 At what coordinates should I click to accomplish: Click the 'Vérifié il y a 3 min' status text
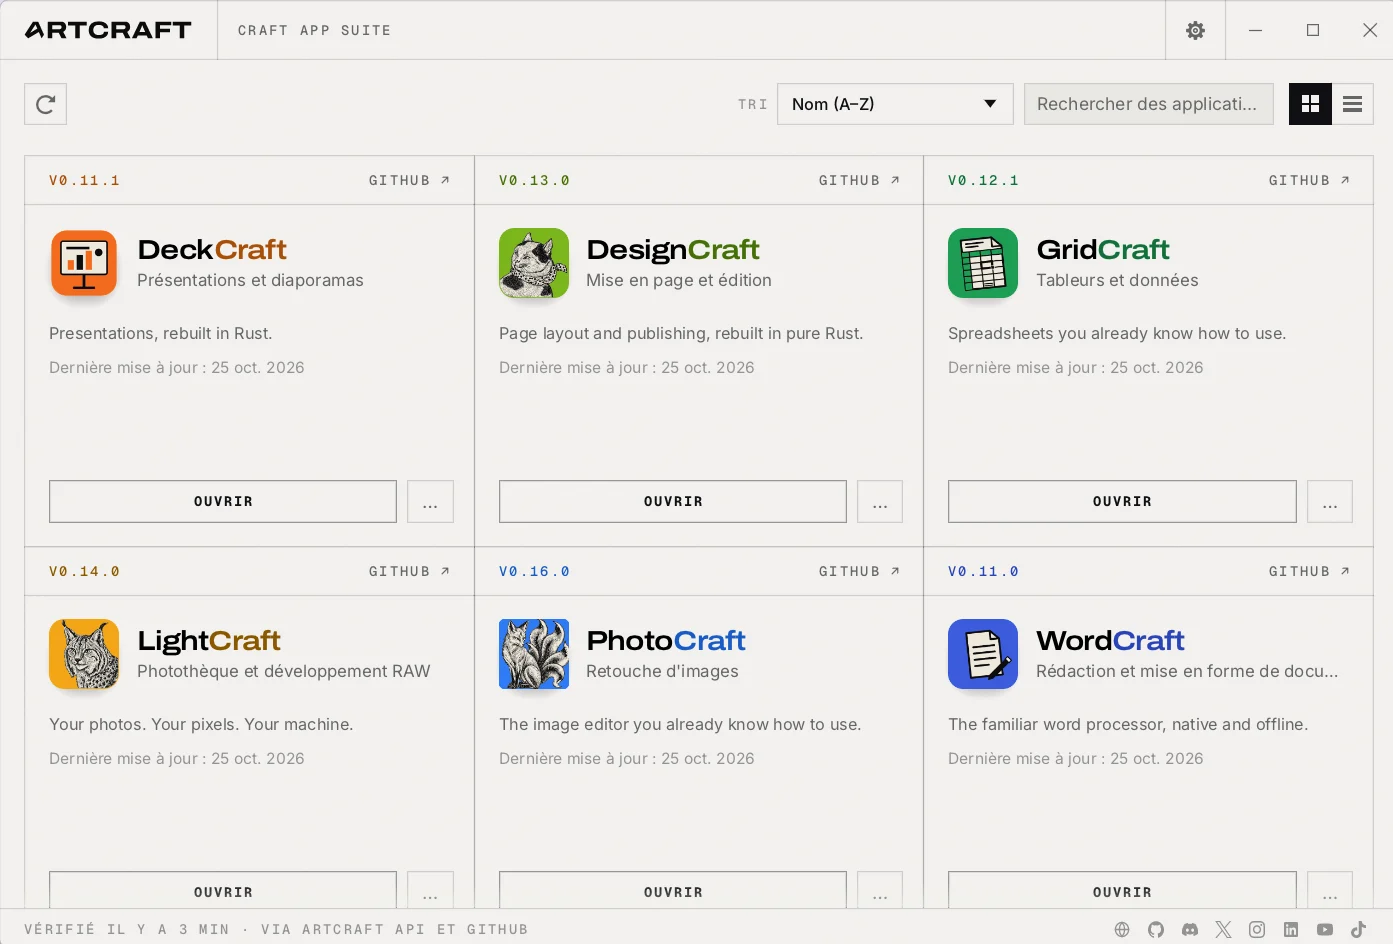(127, 930)
